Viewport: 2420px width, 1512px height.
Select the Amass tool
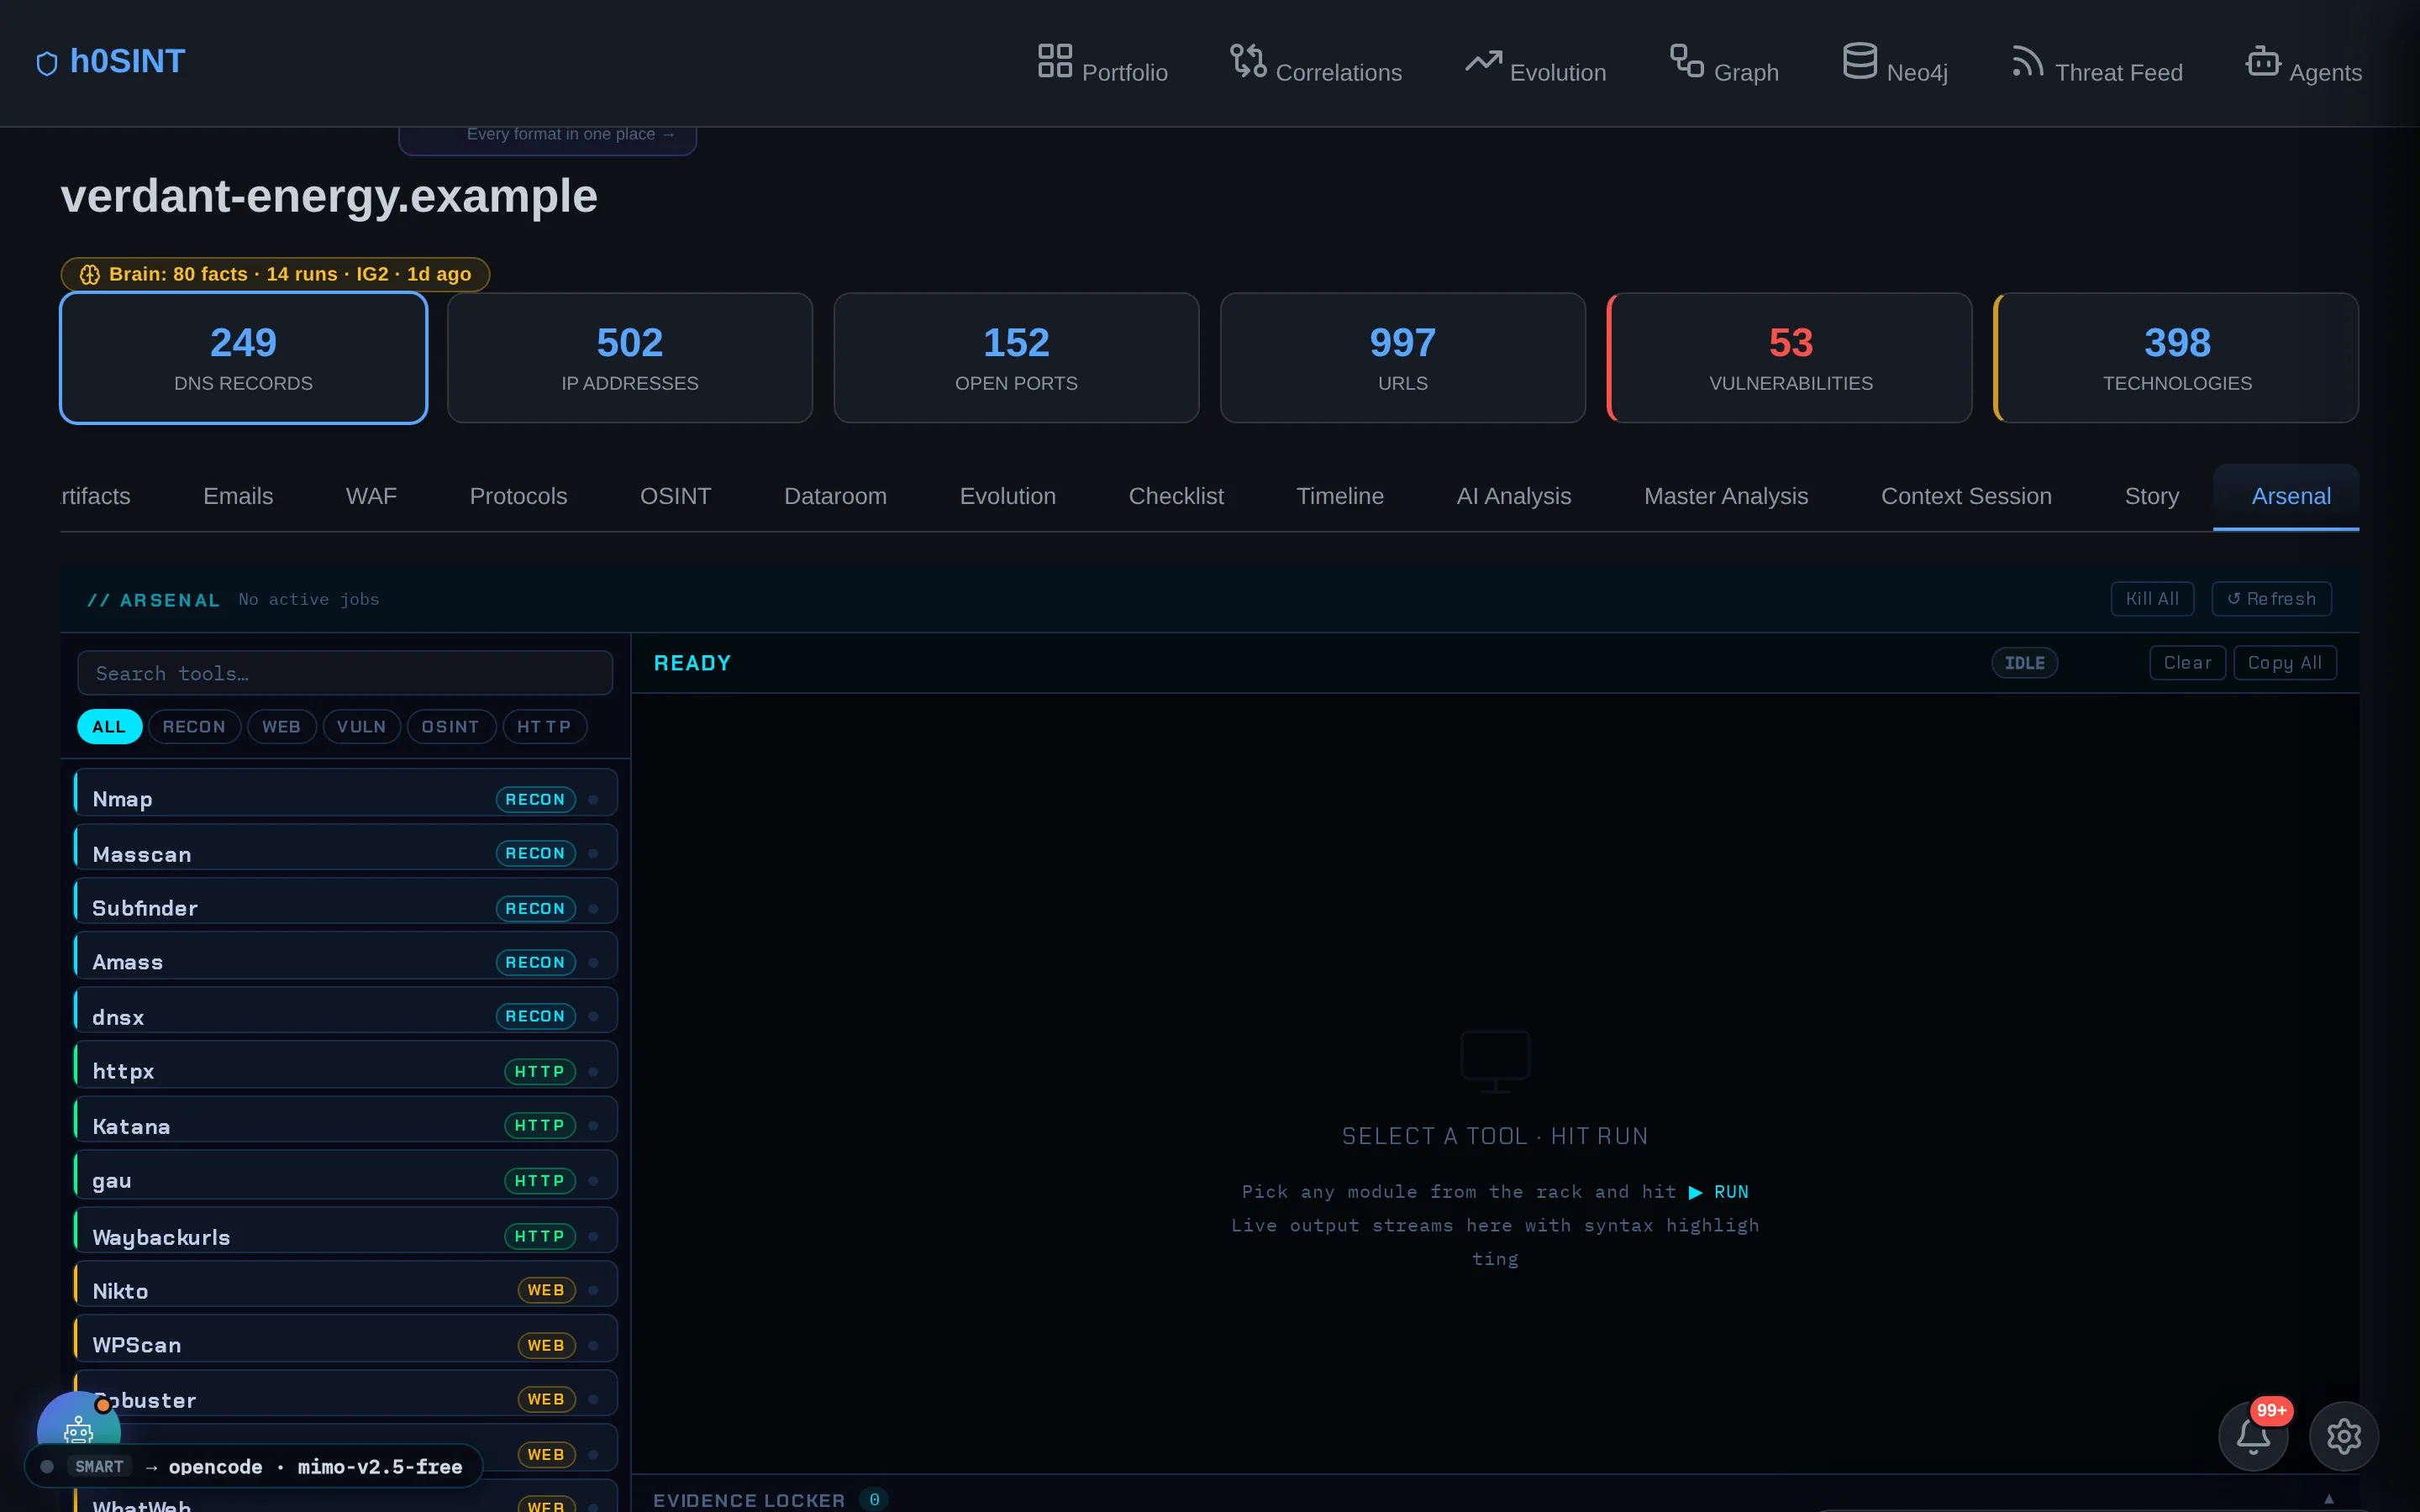(345, 956)
